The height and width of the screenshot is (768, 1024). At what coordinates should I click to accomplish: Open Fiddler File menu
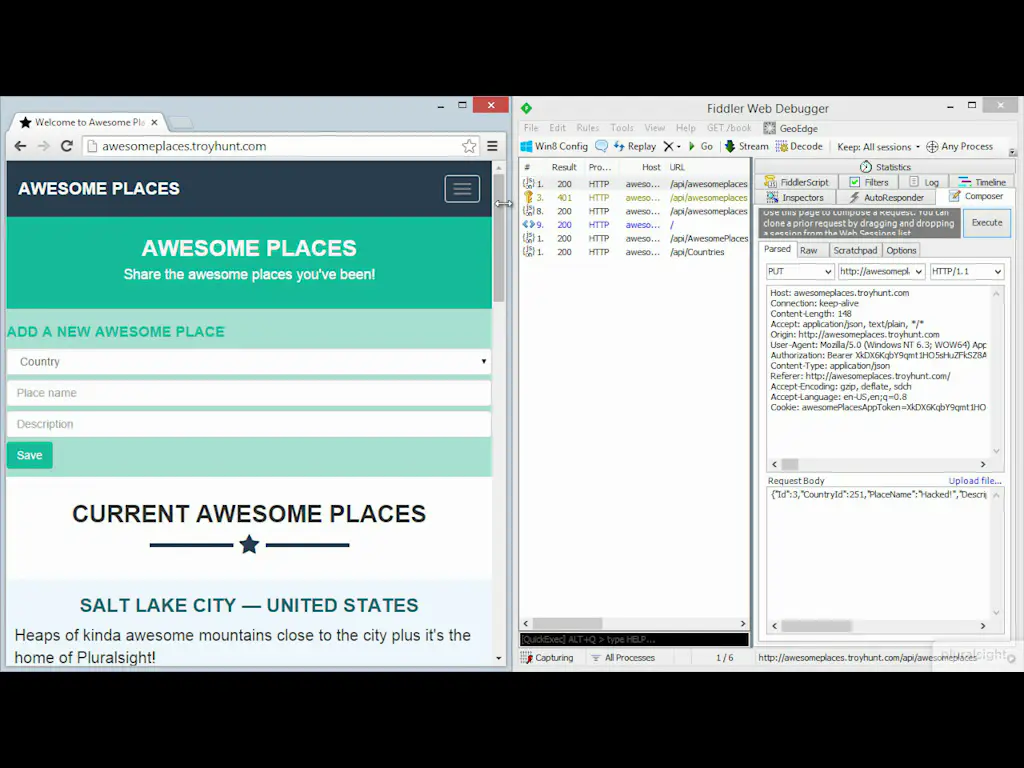click(531, 128)
